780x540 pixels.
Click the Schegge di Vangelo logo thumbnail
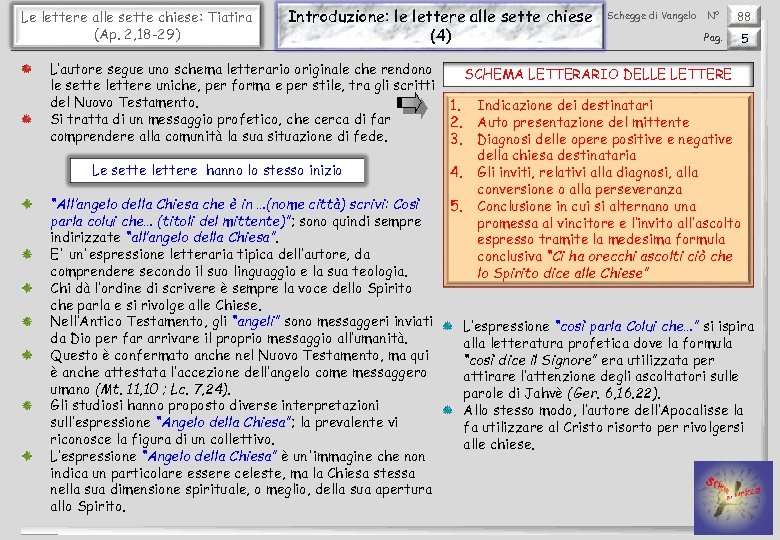pos(733,497)
